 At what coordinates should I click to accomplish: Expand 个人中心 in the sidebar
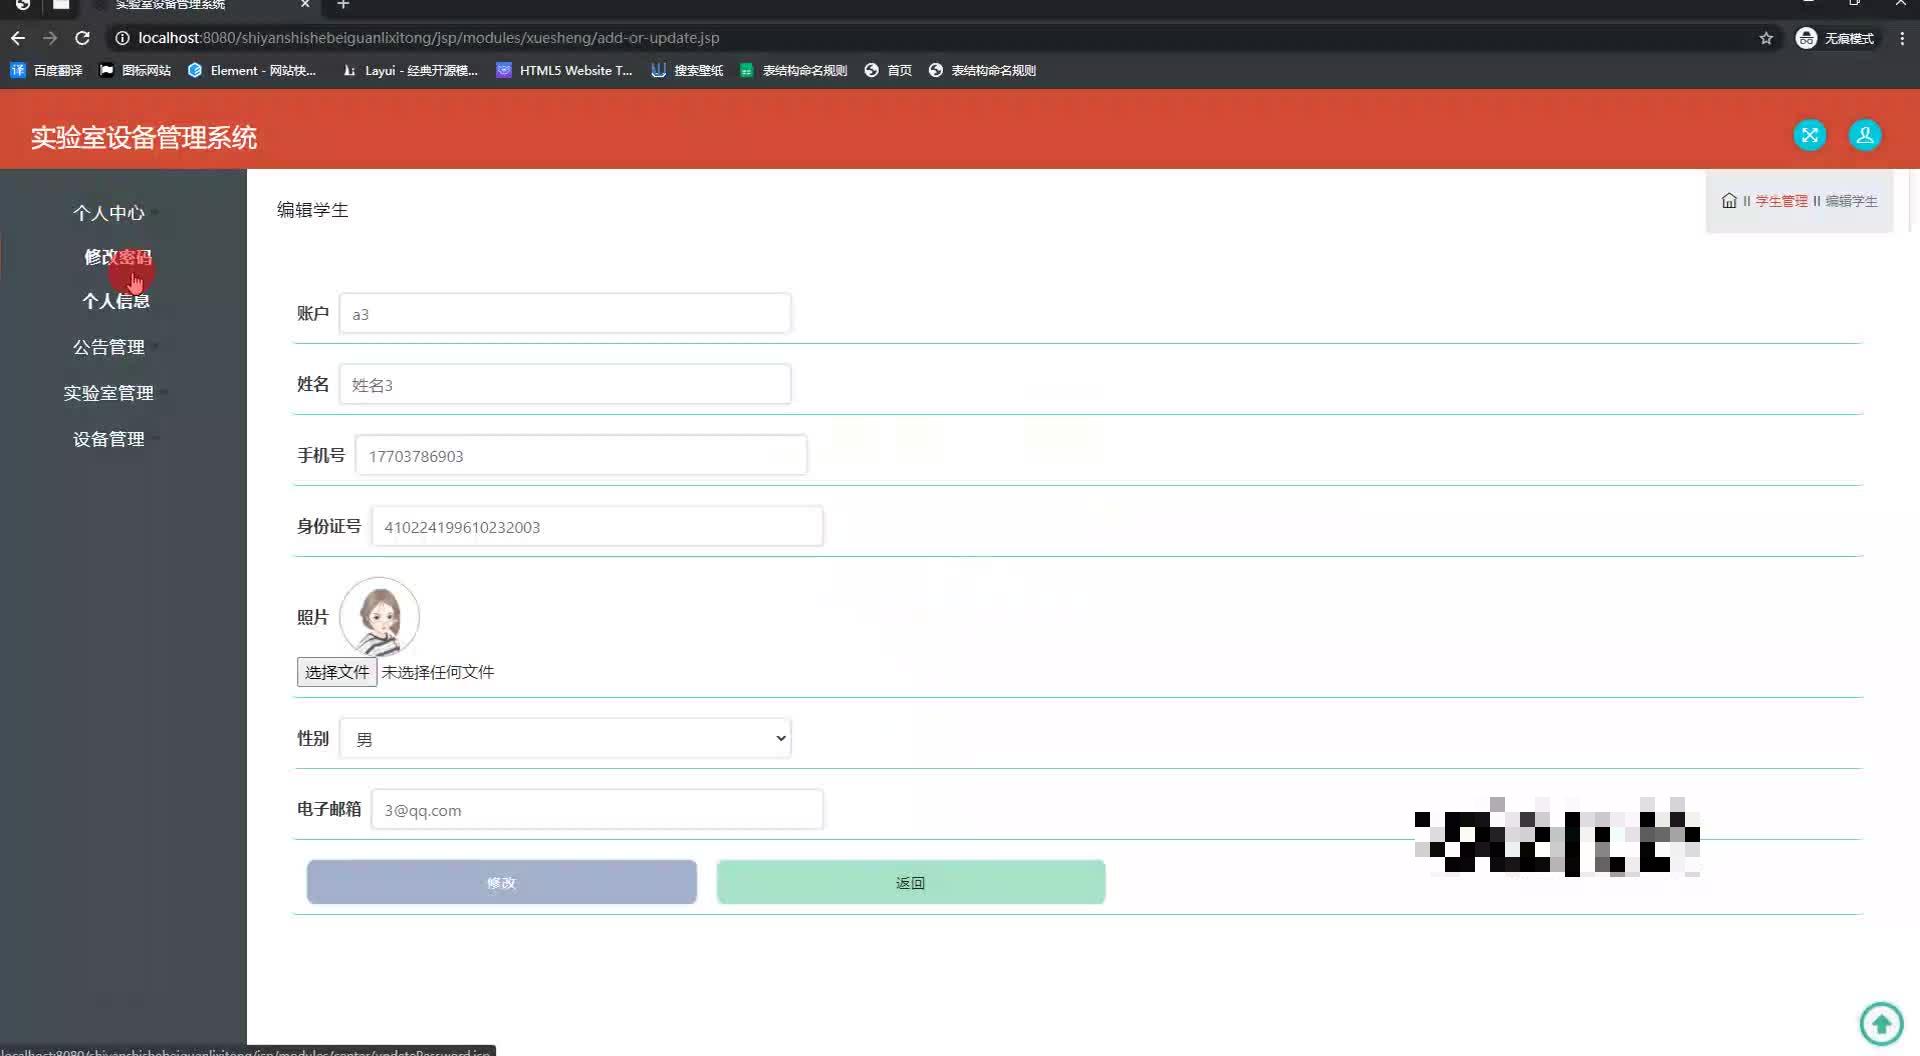point(109,212)
